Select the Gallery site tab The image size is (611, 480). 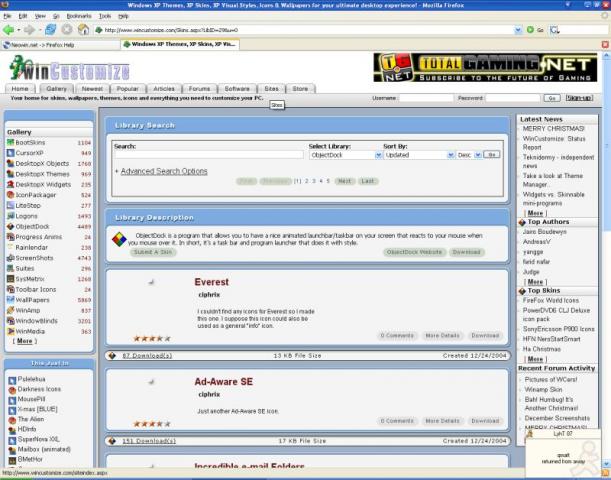coord(57,88)
